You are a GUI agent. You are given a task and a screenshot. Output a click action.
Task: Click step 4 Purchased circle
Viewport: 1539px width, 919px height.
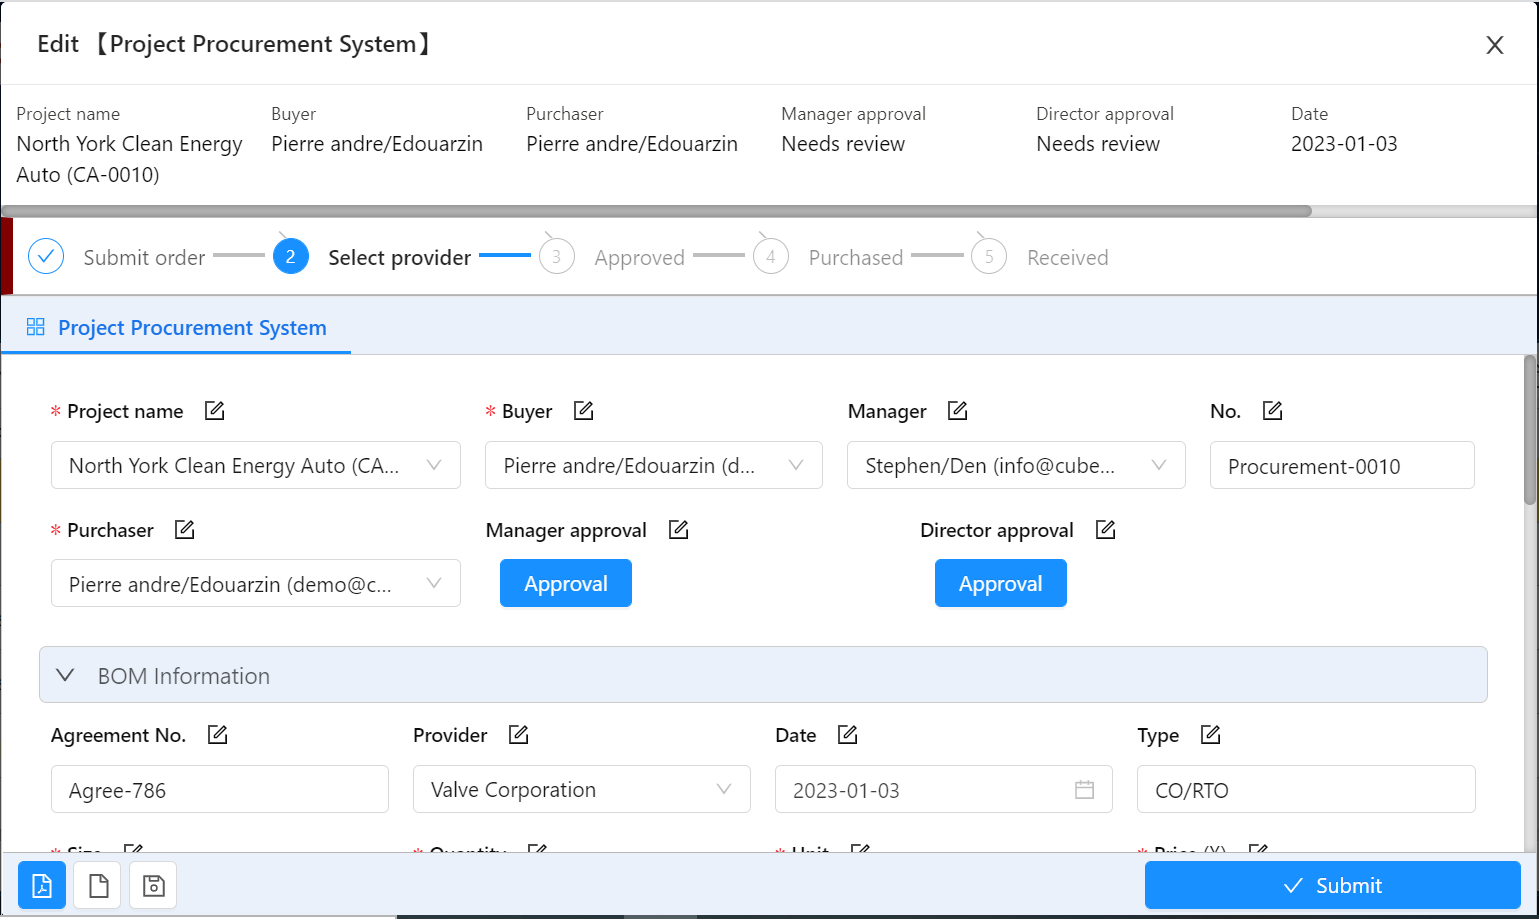[771, 256]
